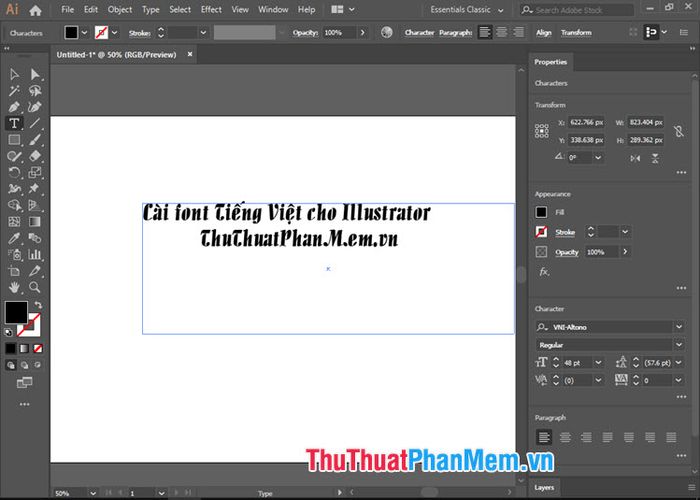
Task: Select the Column Graph tool
Action: point(35,254)
